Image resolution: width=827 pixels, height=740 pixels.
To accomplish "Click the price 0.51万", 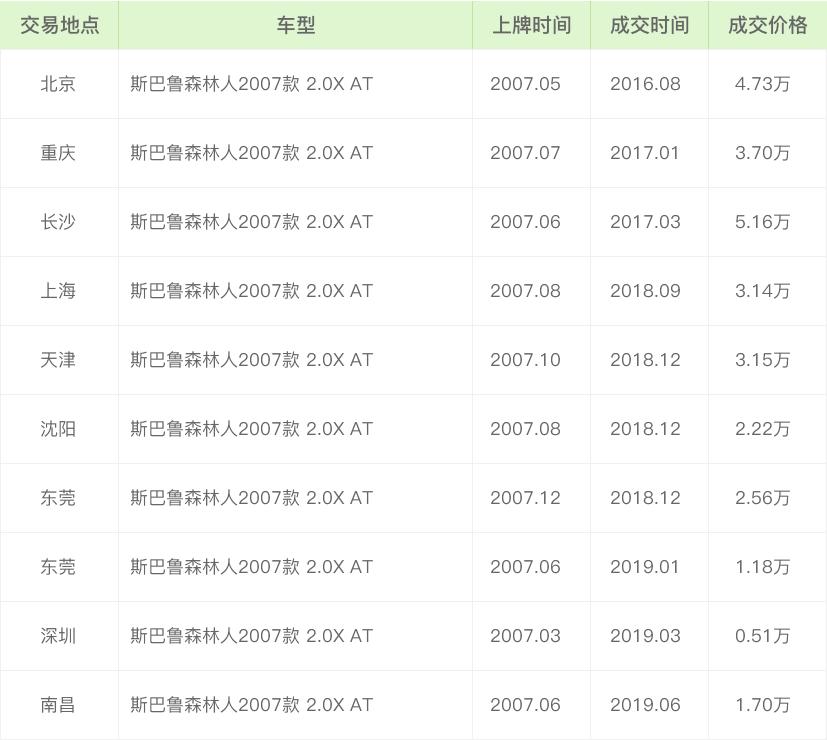I will [x=763, y=636].
